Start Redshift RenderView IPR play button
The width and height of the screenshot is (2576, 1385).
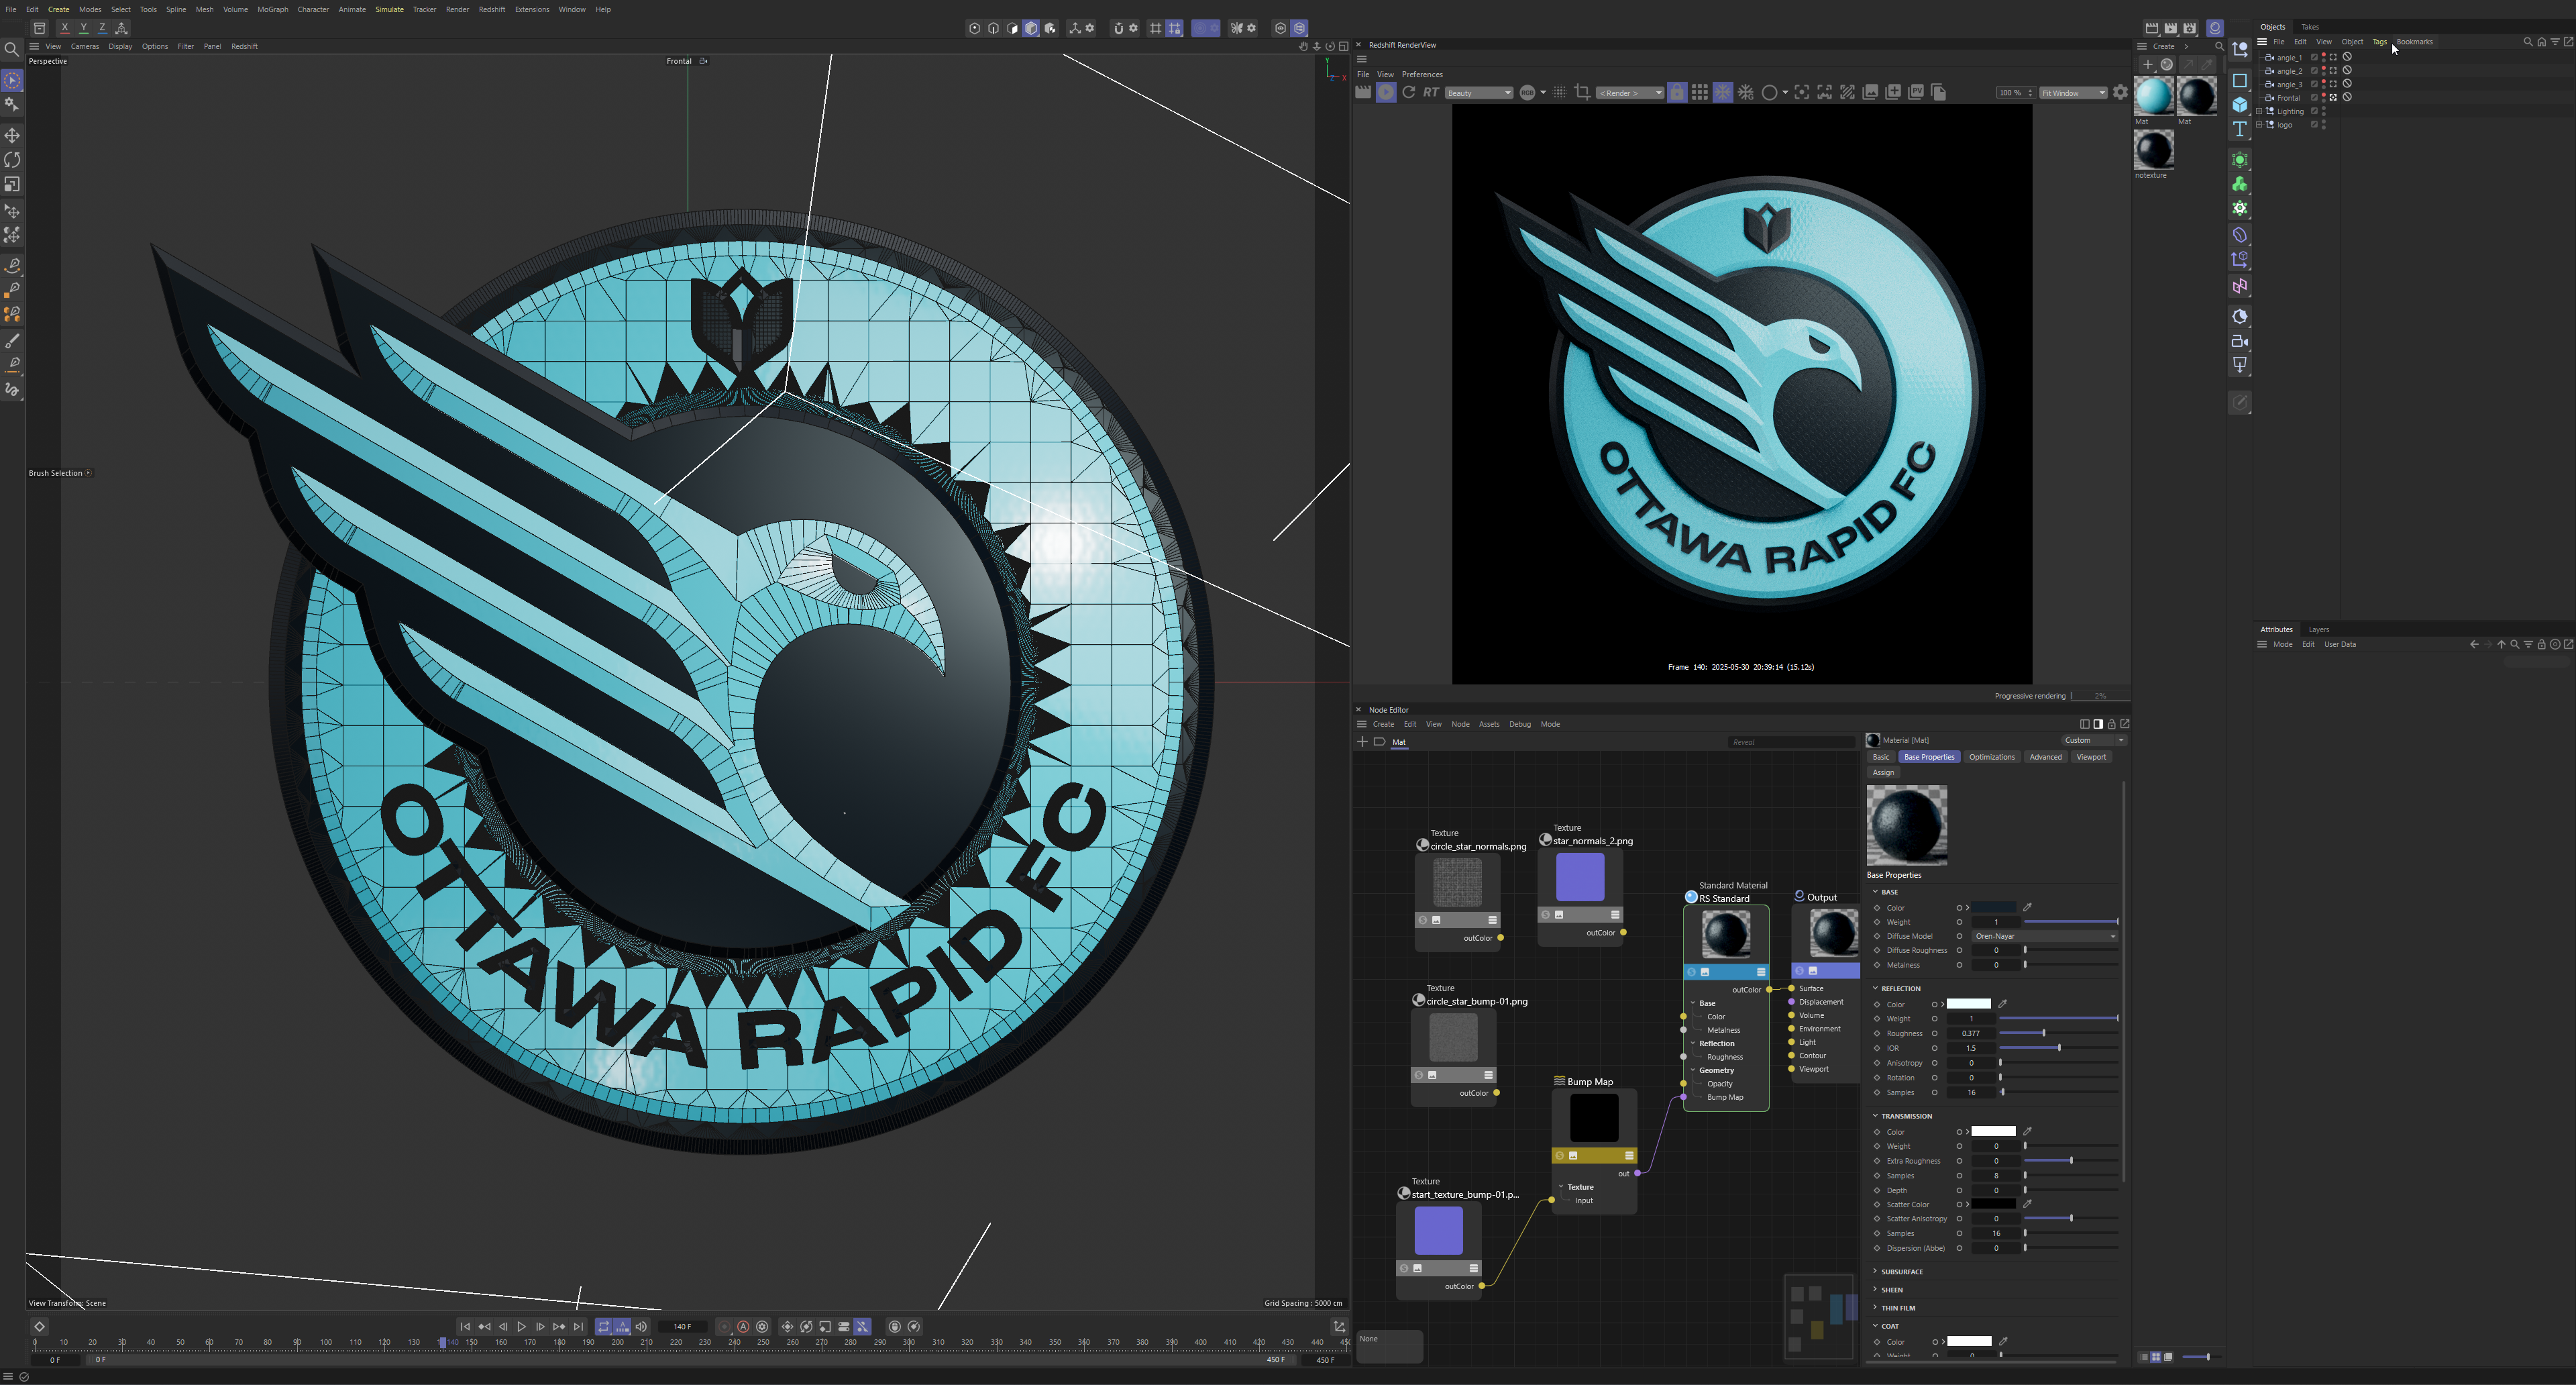coord(1386,93)
